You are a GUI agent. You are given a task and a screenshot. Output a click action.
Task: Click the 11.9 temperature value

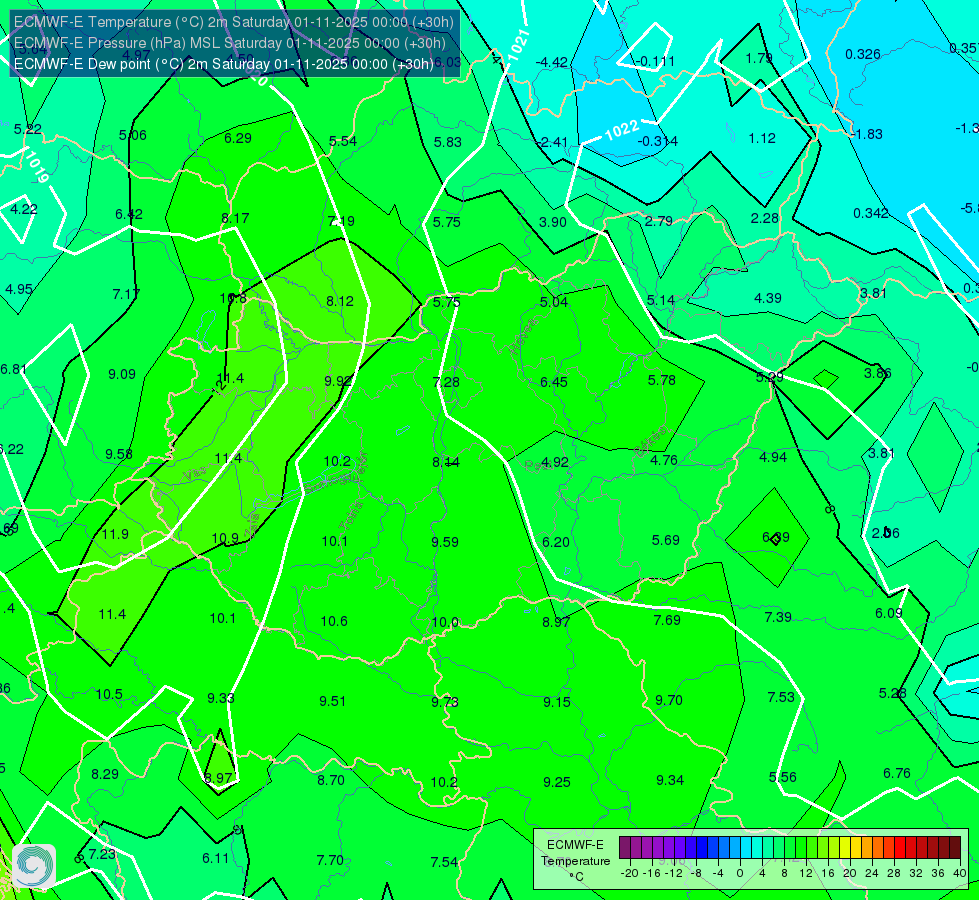tap(115, 535)
